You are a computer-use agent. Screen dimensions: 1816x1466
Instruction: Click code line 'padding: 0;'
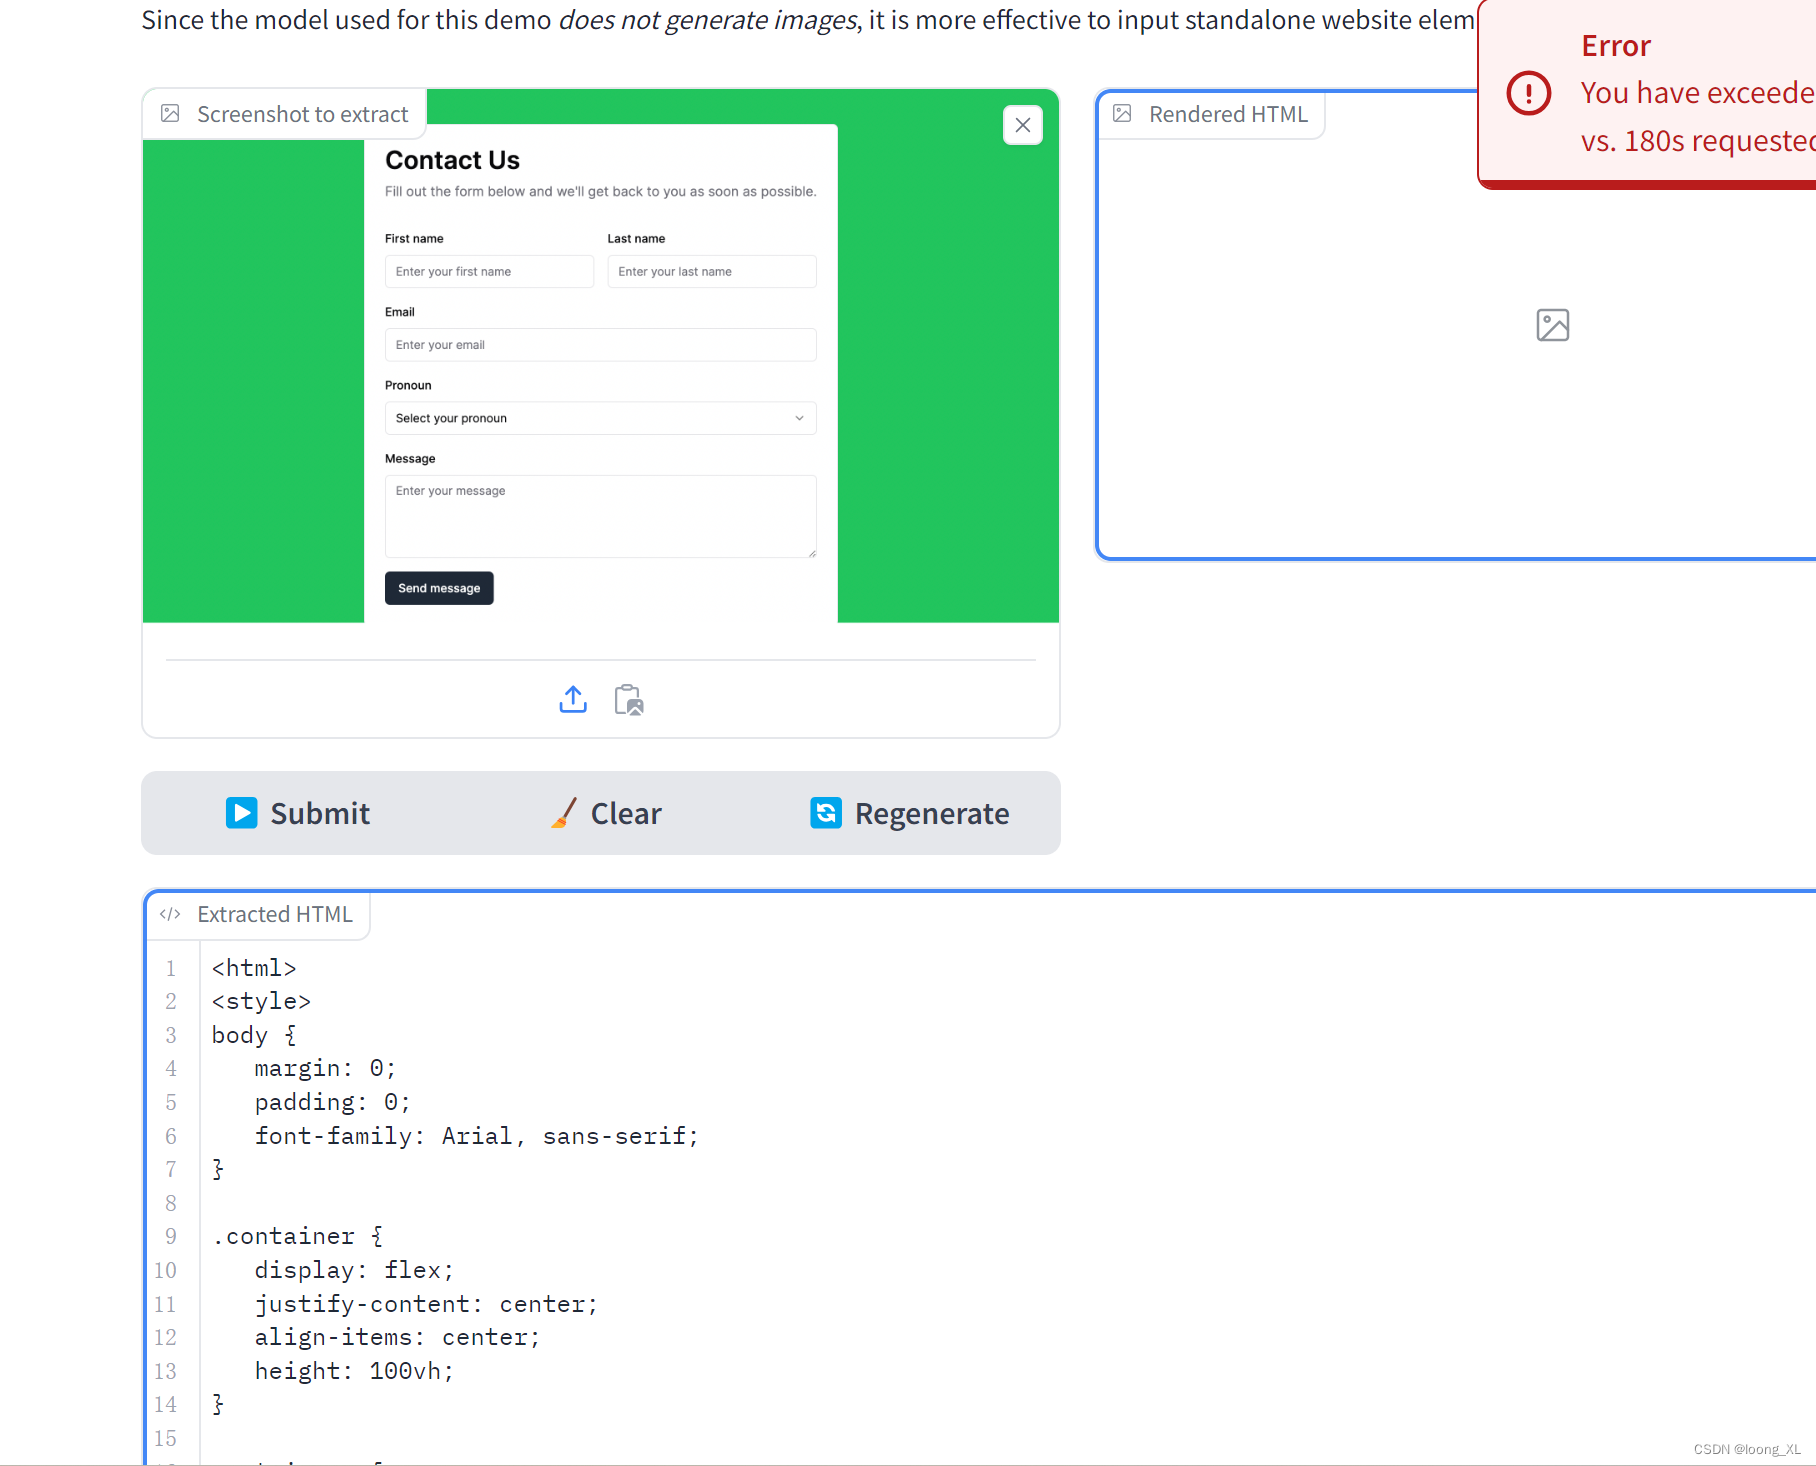(x=332, y=1102)
